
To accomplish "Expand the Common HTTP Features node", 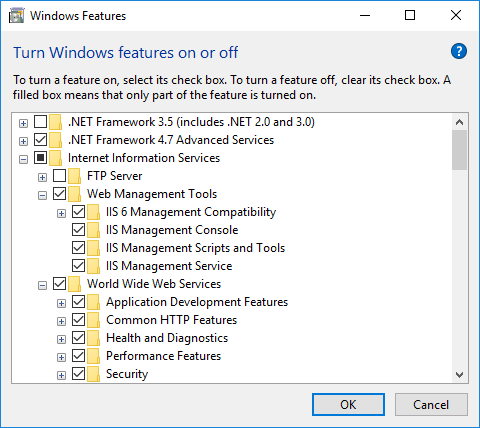I will [61, 322].
